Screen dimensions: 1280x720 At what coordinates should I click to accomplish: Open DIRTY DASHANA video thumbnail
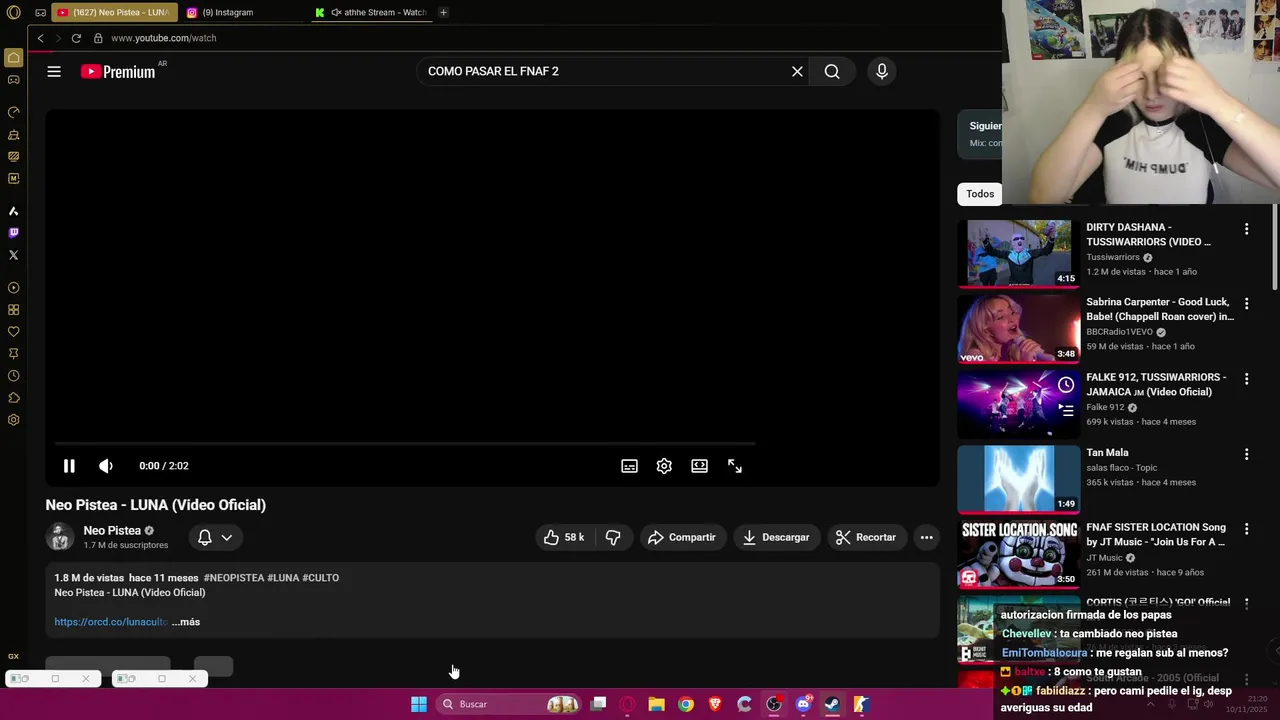1018,253
